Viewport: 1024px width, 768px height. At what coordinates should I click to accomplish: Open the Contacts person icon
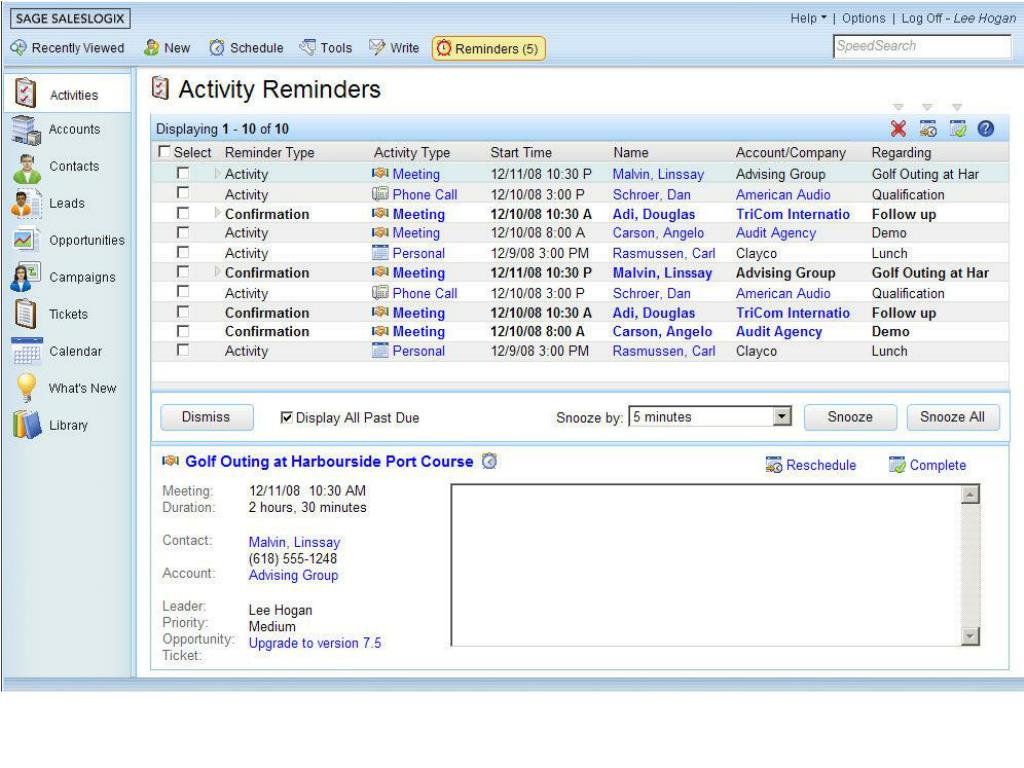[27, 168]
